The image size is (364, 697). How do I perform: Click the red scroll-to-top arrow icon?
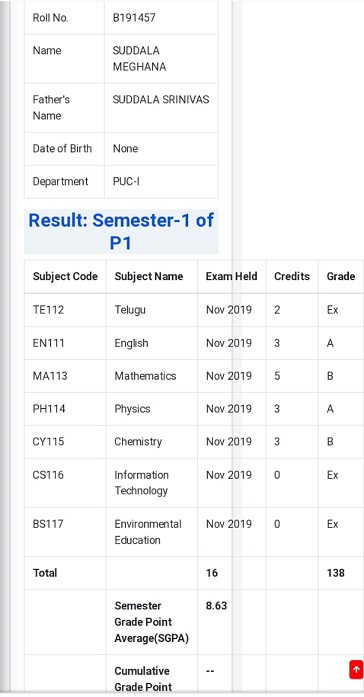[x=356, y=669]
